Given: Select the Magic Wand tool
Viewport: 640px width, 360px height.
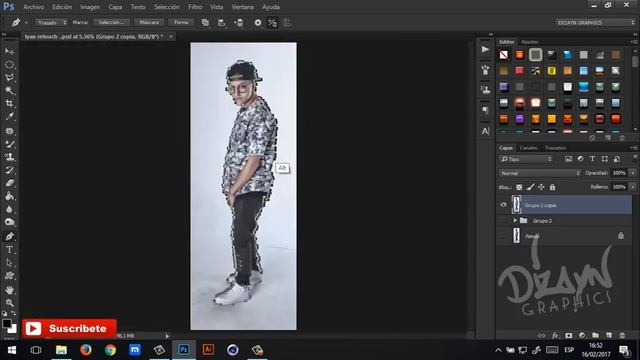Looking at the screenshot, I should pyautogui.click(x=9, y=91).
